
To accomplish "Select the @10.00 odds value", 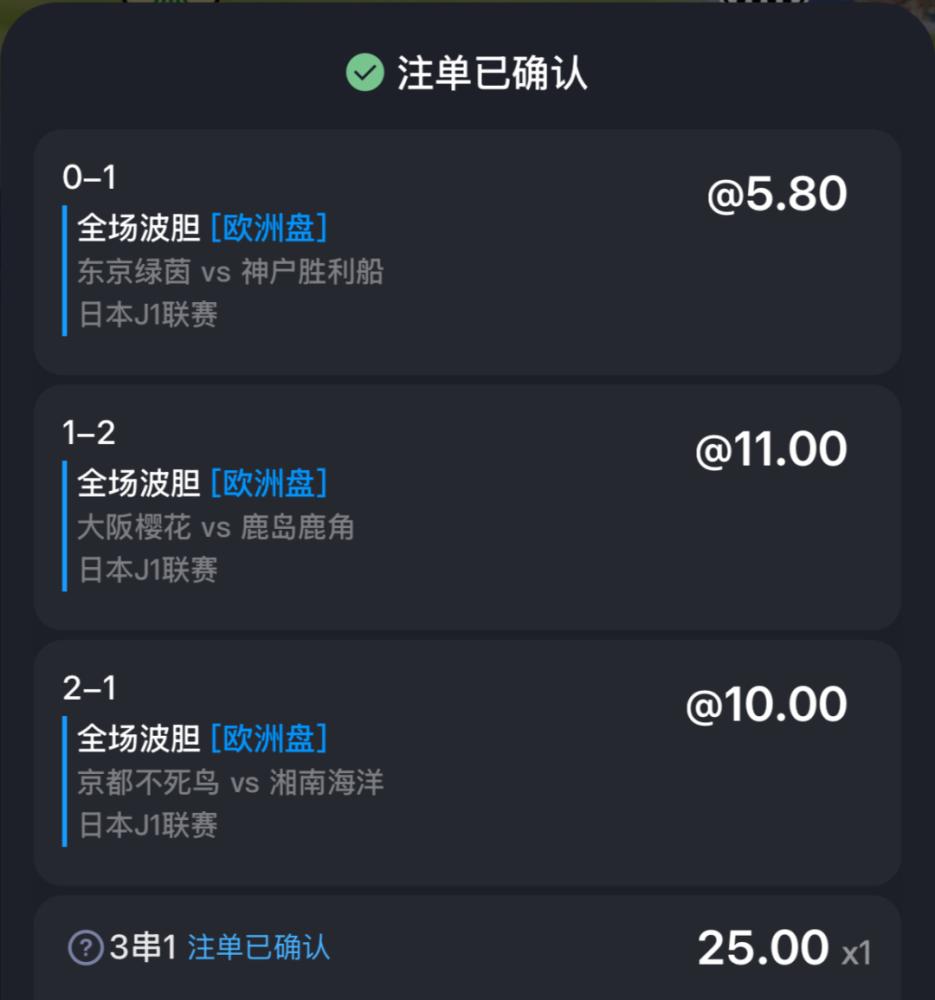I will coord(767,704).
